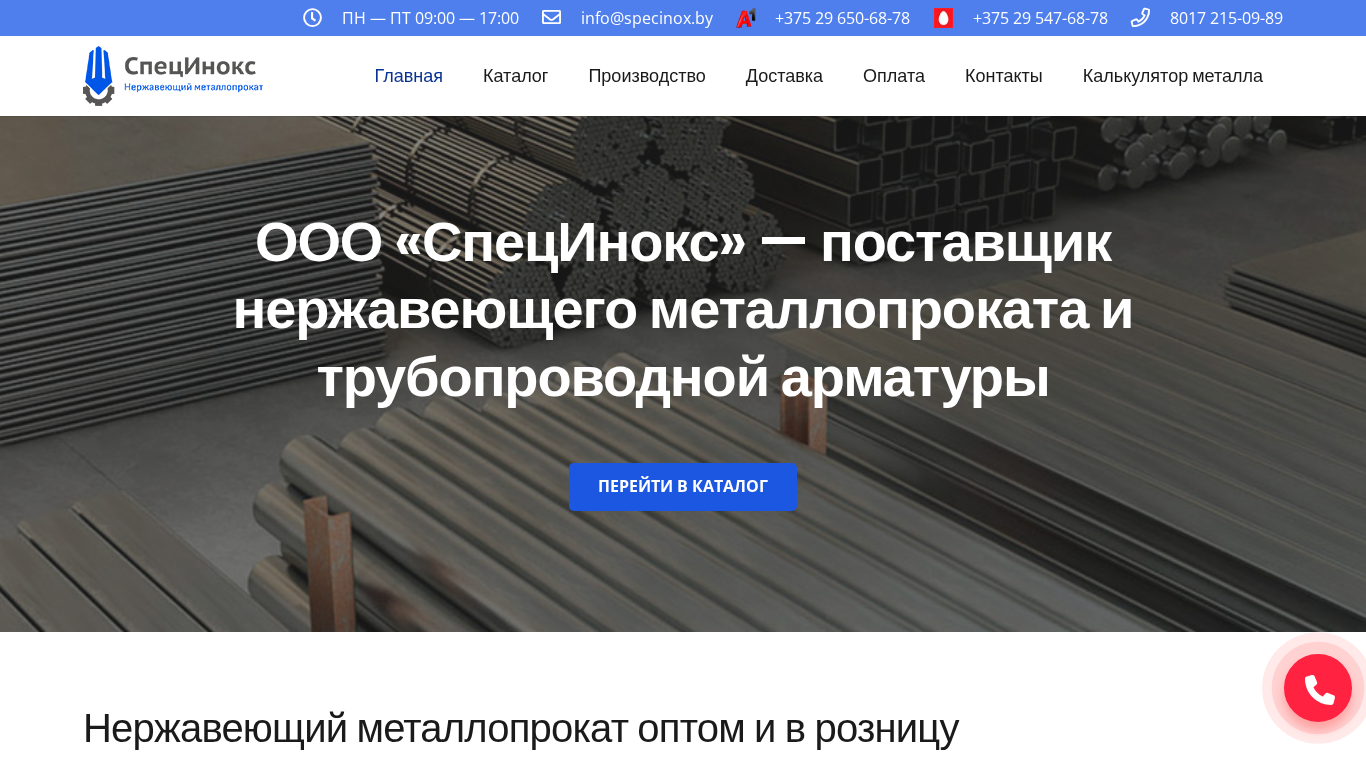Screen dimensions: 1366x768
Task: Call the number +375 29 547-68-78
Action: 1040,18
